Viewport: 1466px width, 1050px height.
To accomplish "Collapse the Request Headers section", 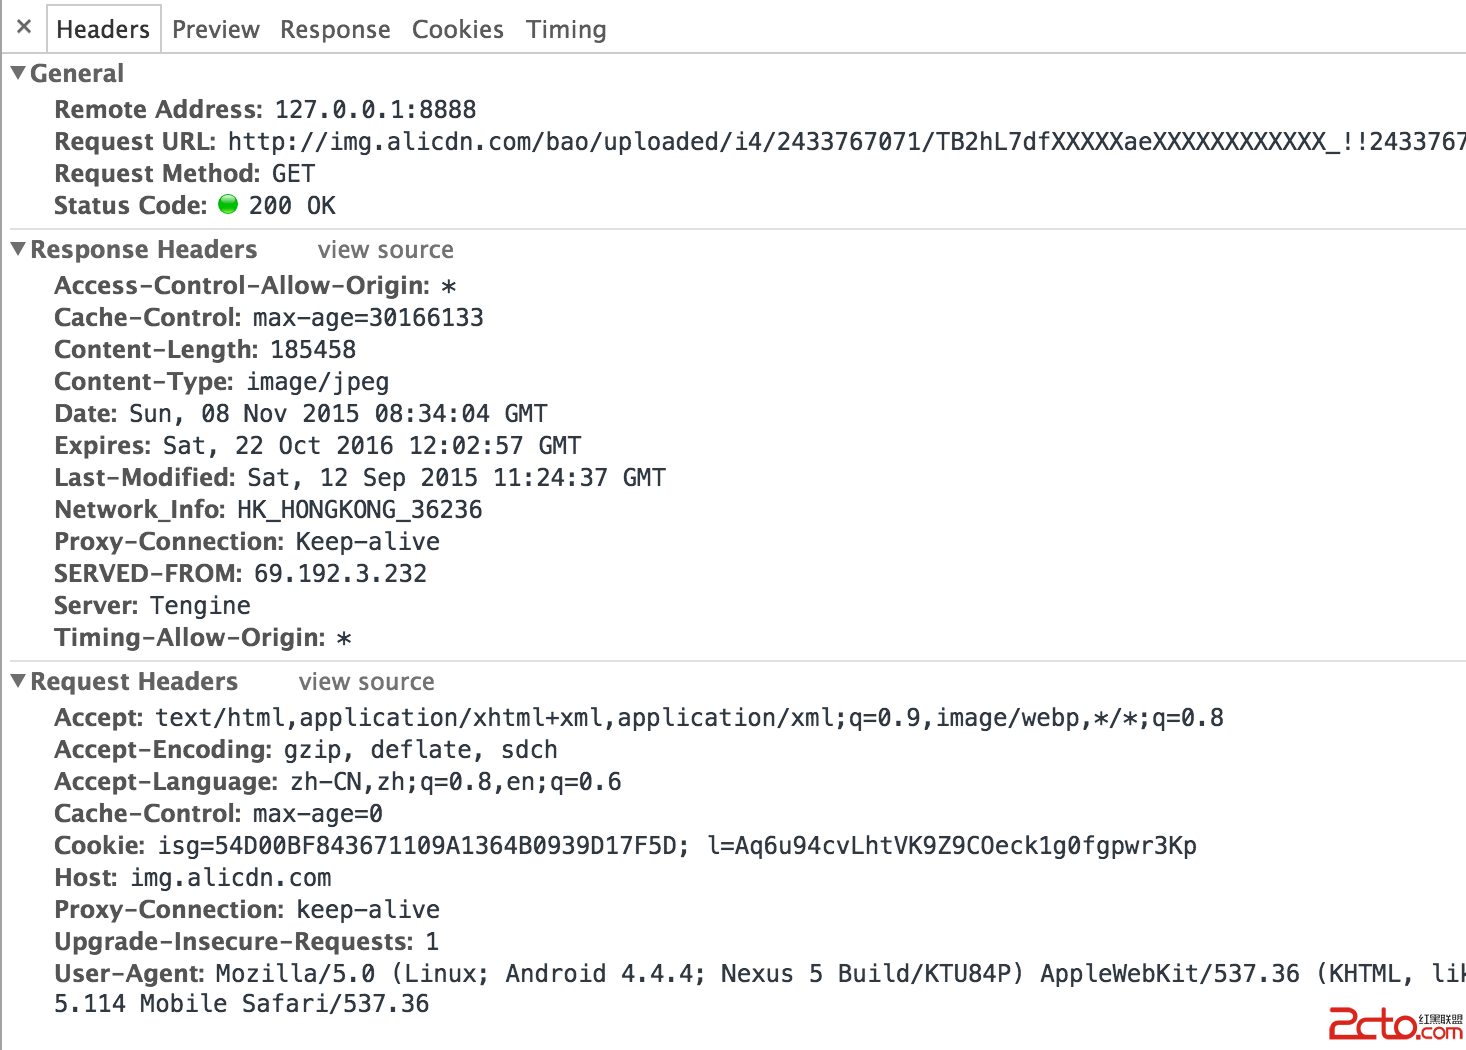I will coord(18,681).
